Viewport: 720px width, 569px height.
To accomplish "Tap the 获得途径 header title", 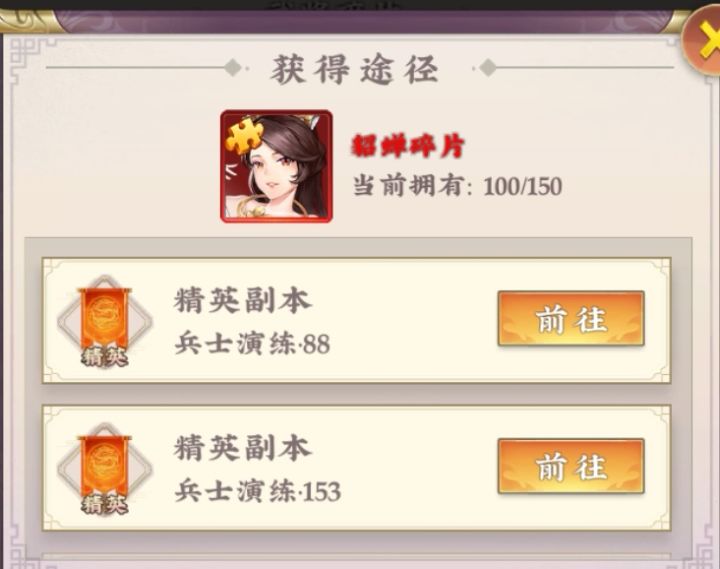I will [x=354, y=69].
